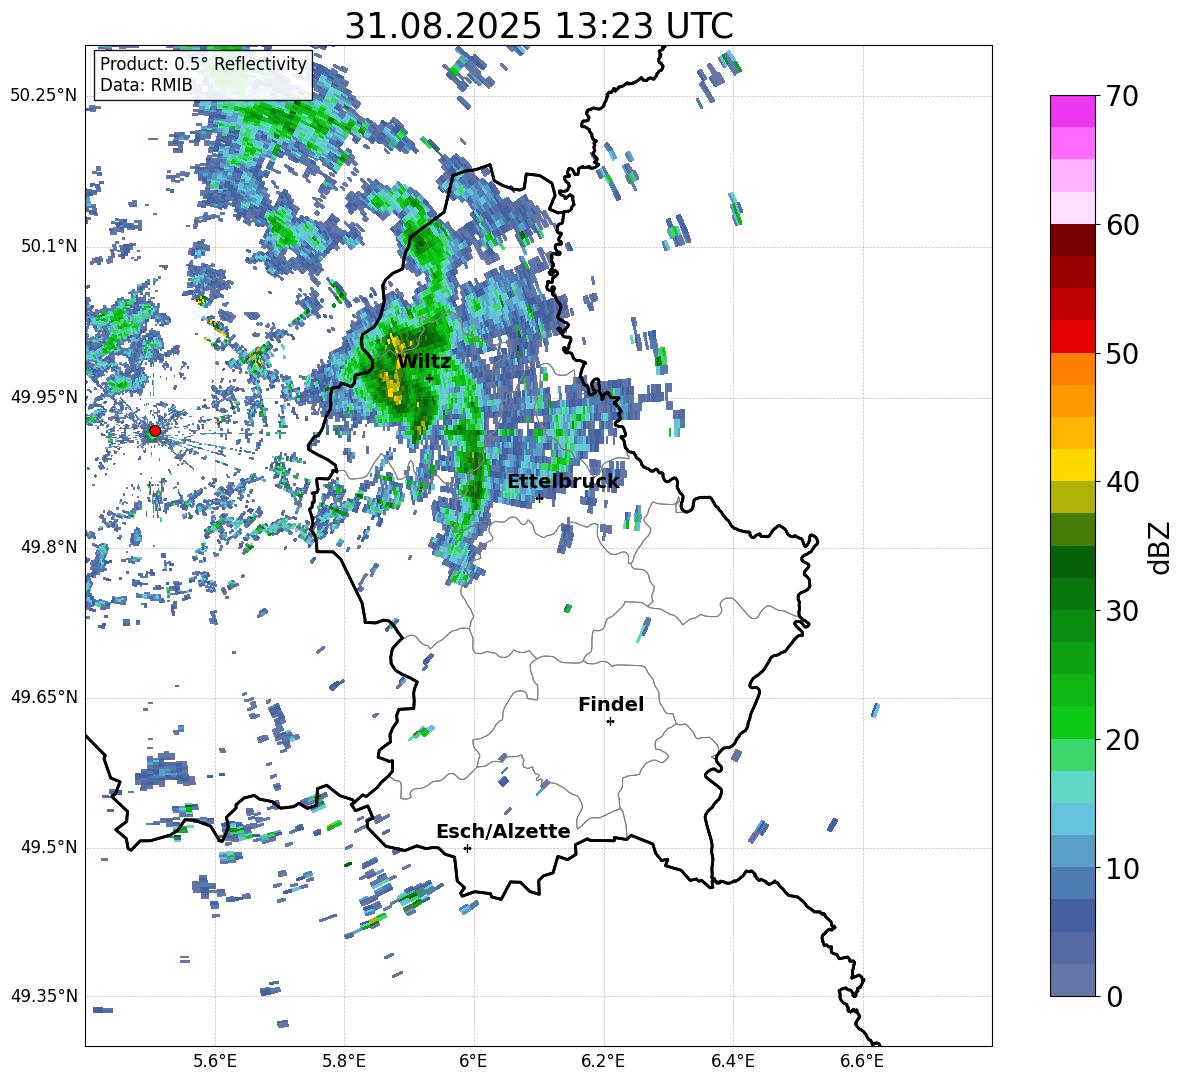This screenshot has width=1184, height=1081.
Task: Click the Esch/Alzette location cross marker
Action: pos(467,848)
